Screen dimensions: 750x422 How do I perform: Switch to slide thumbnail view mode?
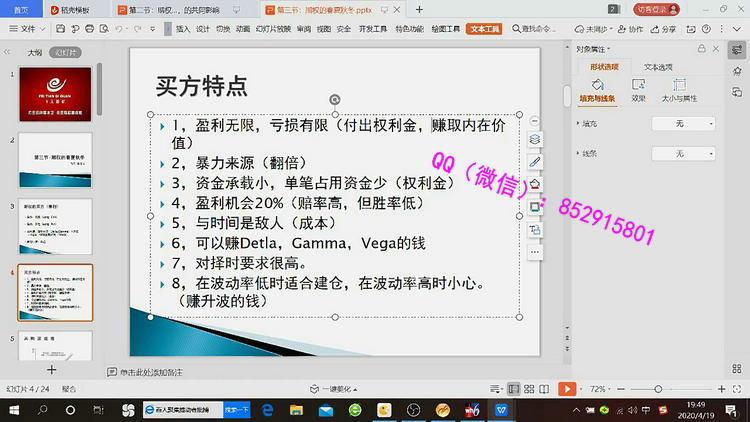(66, 51)
